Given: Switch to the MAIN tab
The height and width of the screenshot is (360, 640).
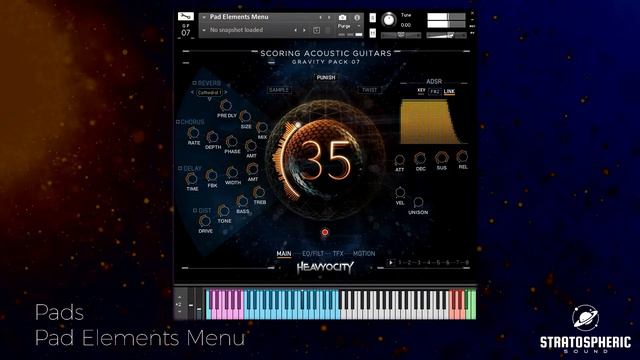Looking at the screenshot, I should tap(284, 253).
